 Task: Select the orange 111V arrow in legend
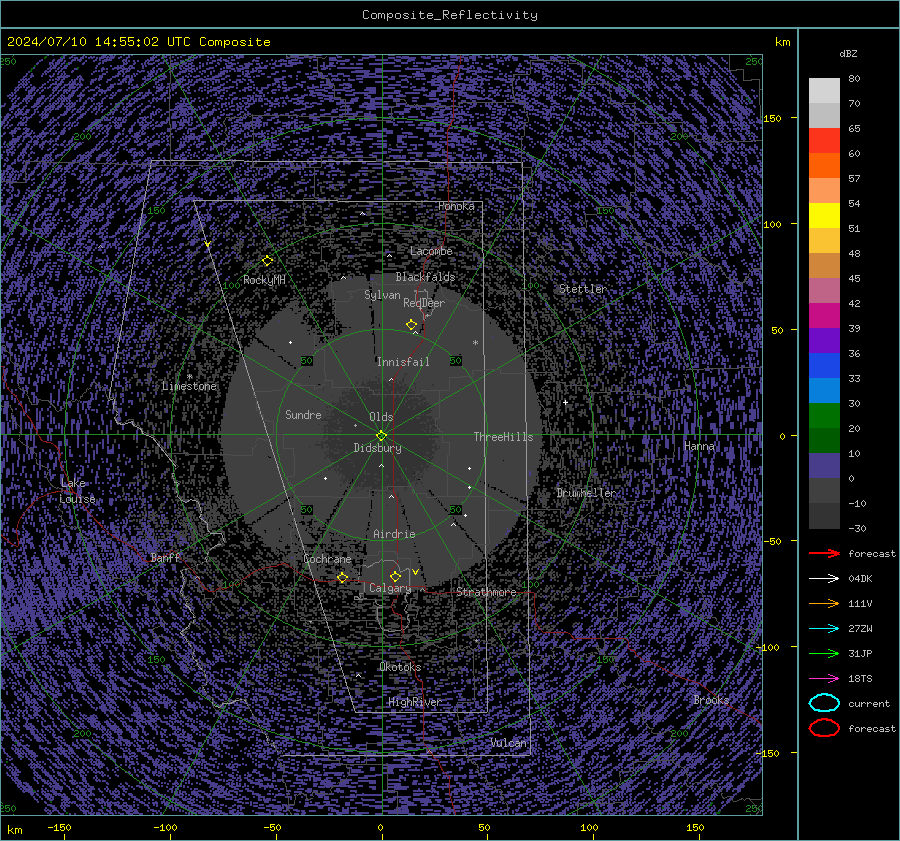coord(824,603)
